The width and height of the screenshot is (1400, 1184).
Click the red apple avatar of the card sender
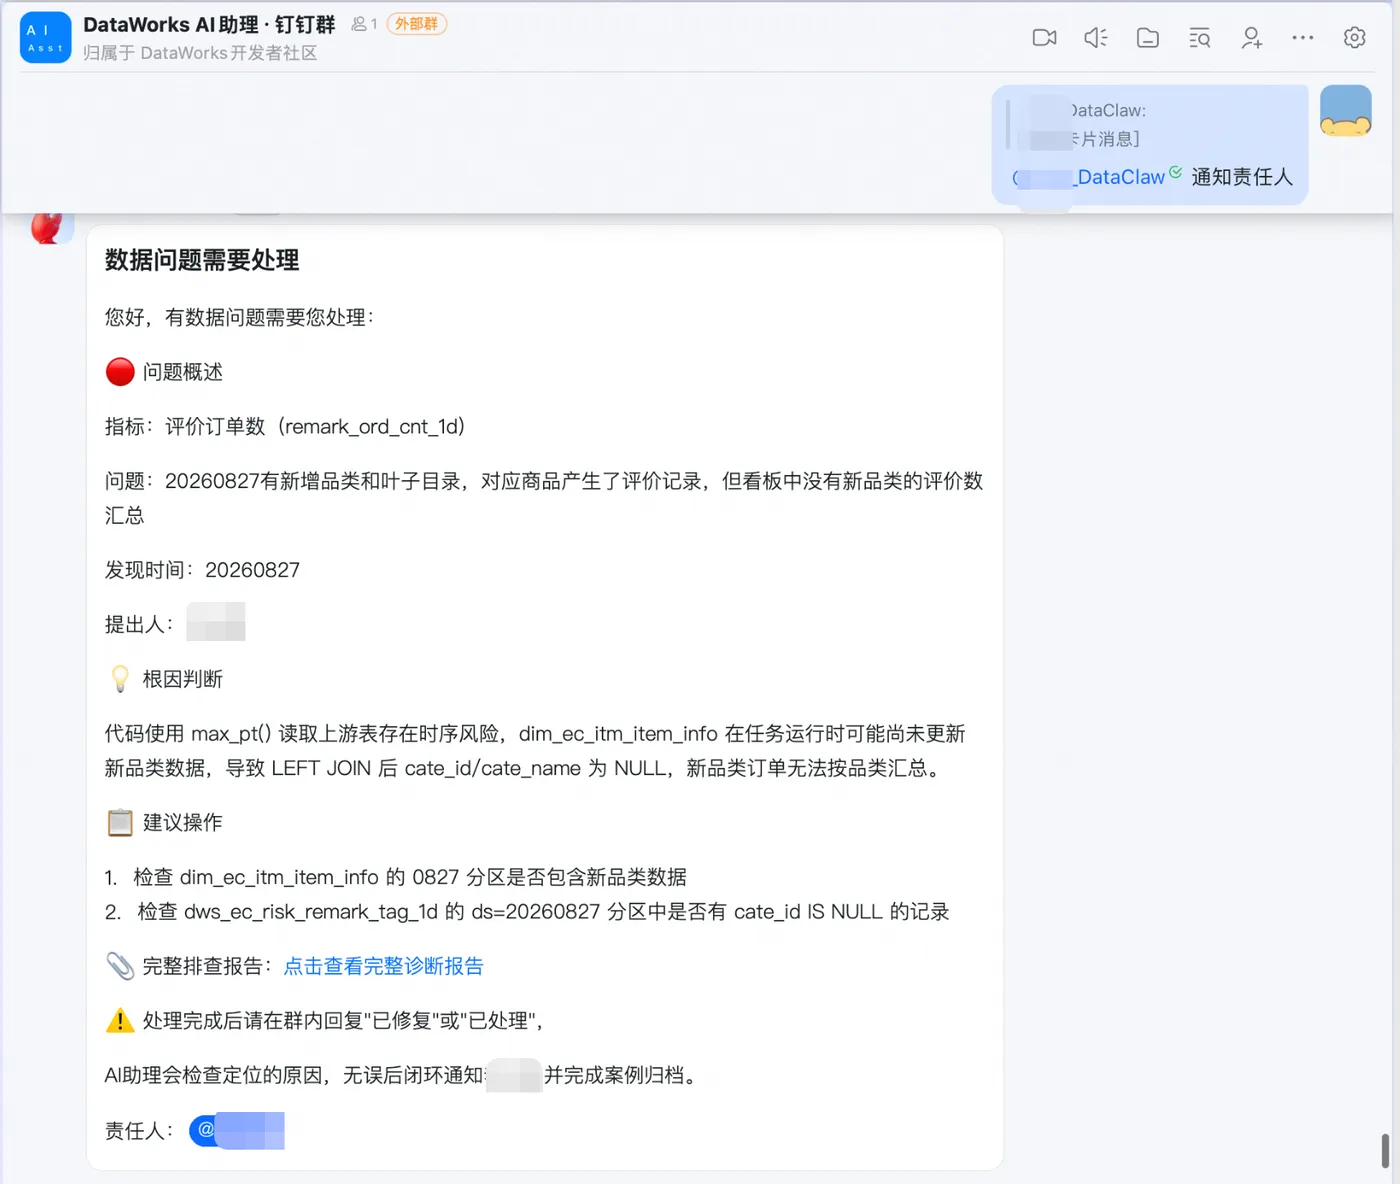(x=52, y=228)
